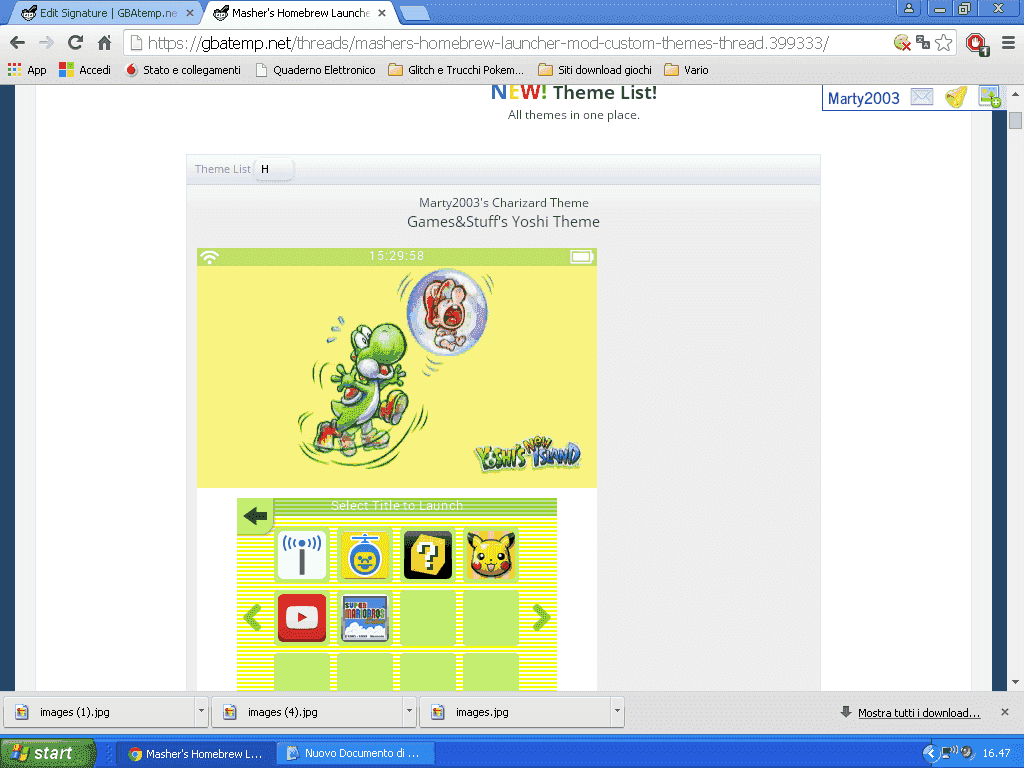
Task: Click the volume icon in system tray
Action: pos(967,753)
